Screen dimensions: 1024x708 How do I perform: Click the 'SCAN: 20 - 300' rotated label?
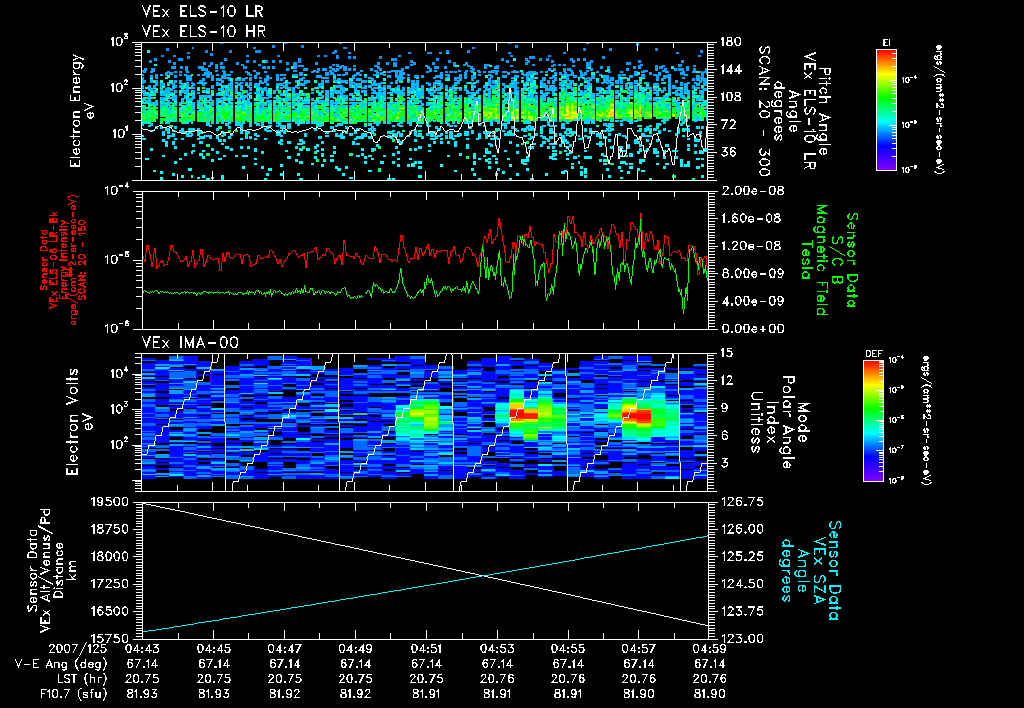point(763,111)
